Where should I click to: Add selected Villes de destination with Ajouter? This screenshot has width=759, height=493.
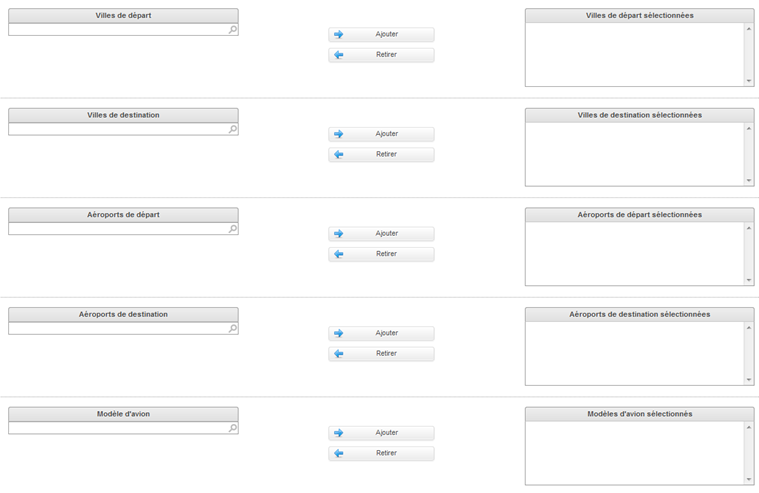pos(381,134)
